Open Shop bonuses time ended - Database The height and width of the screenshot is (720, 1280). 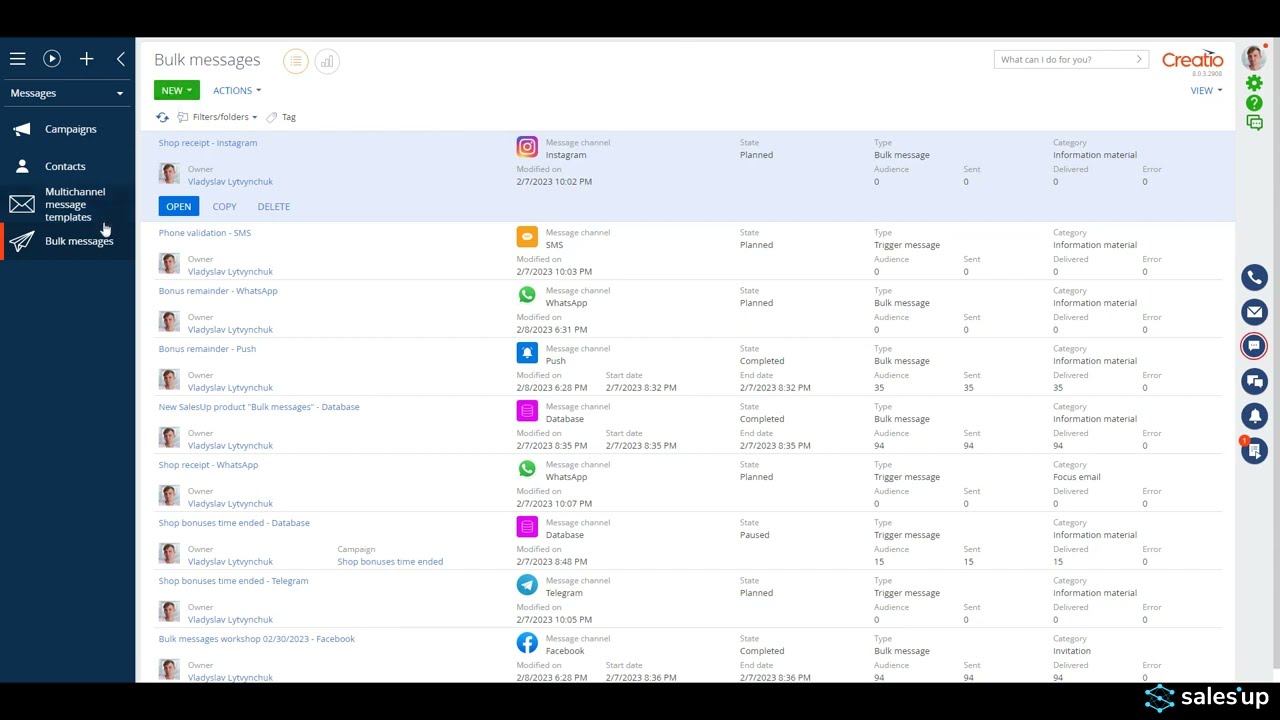tap(234, 523)
